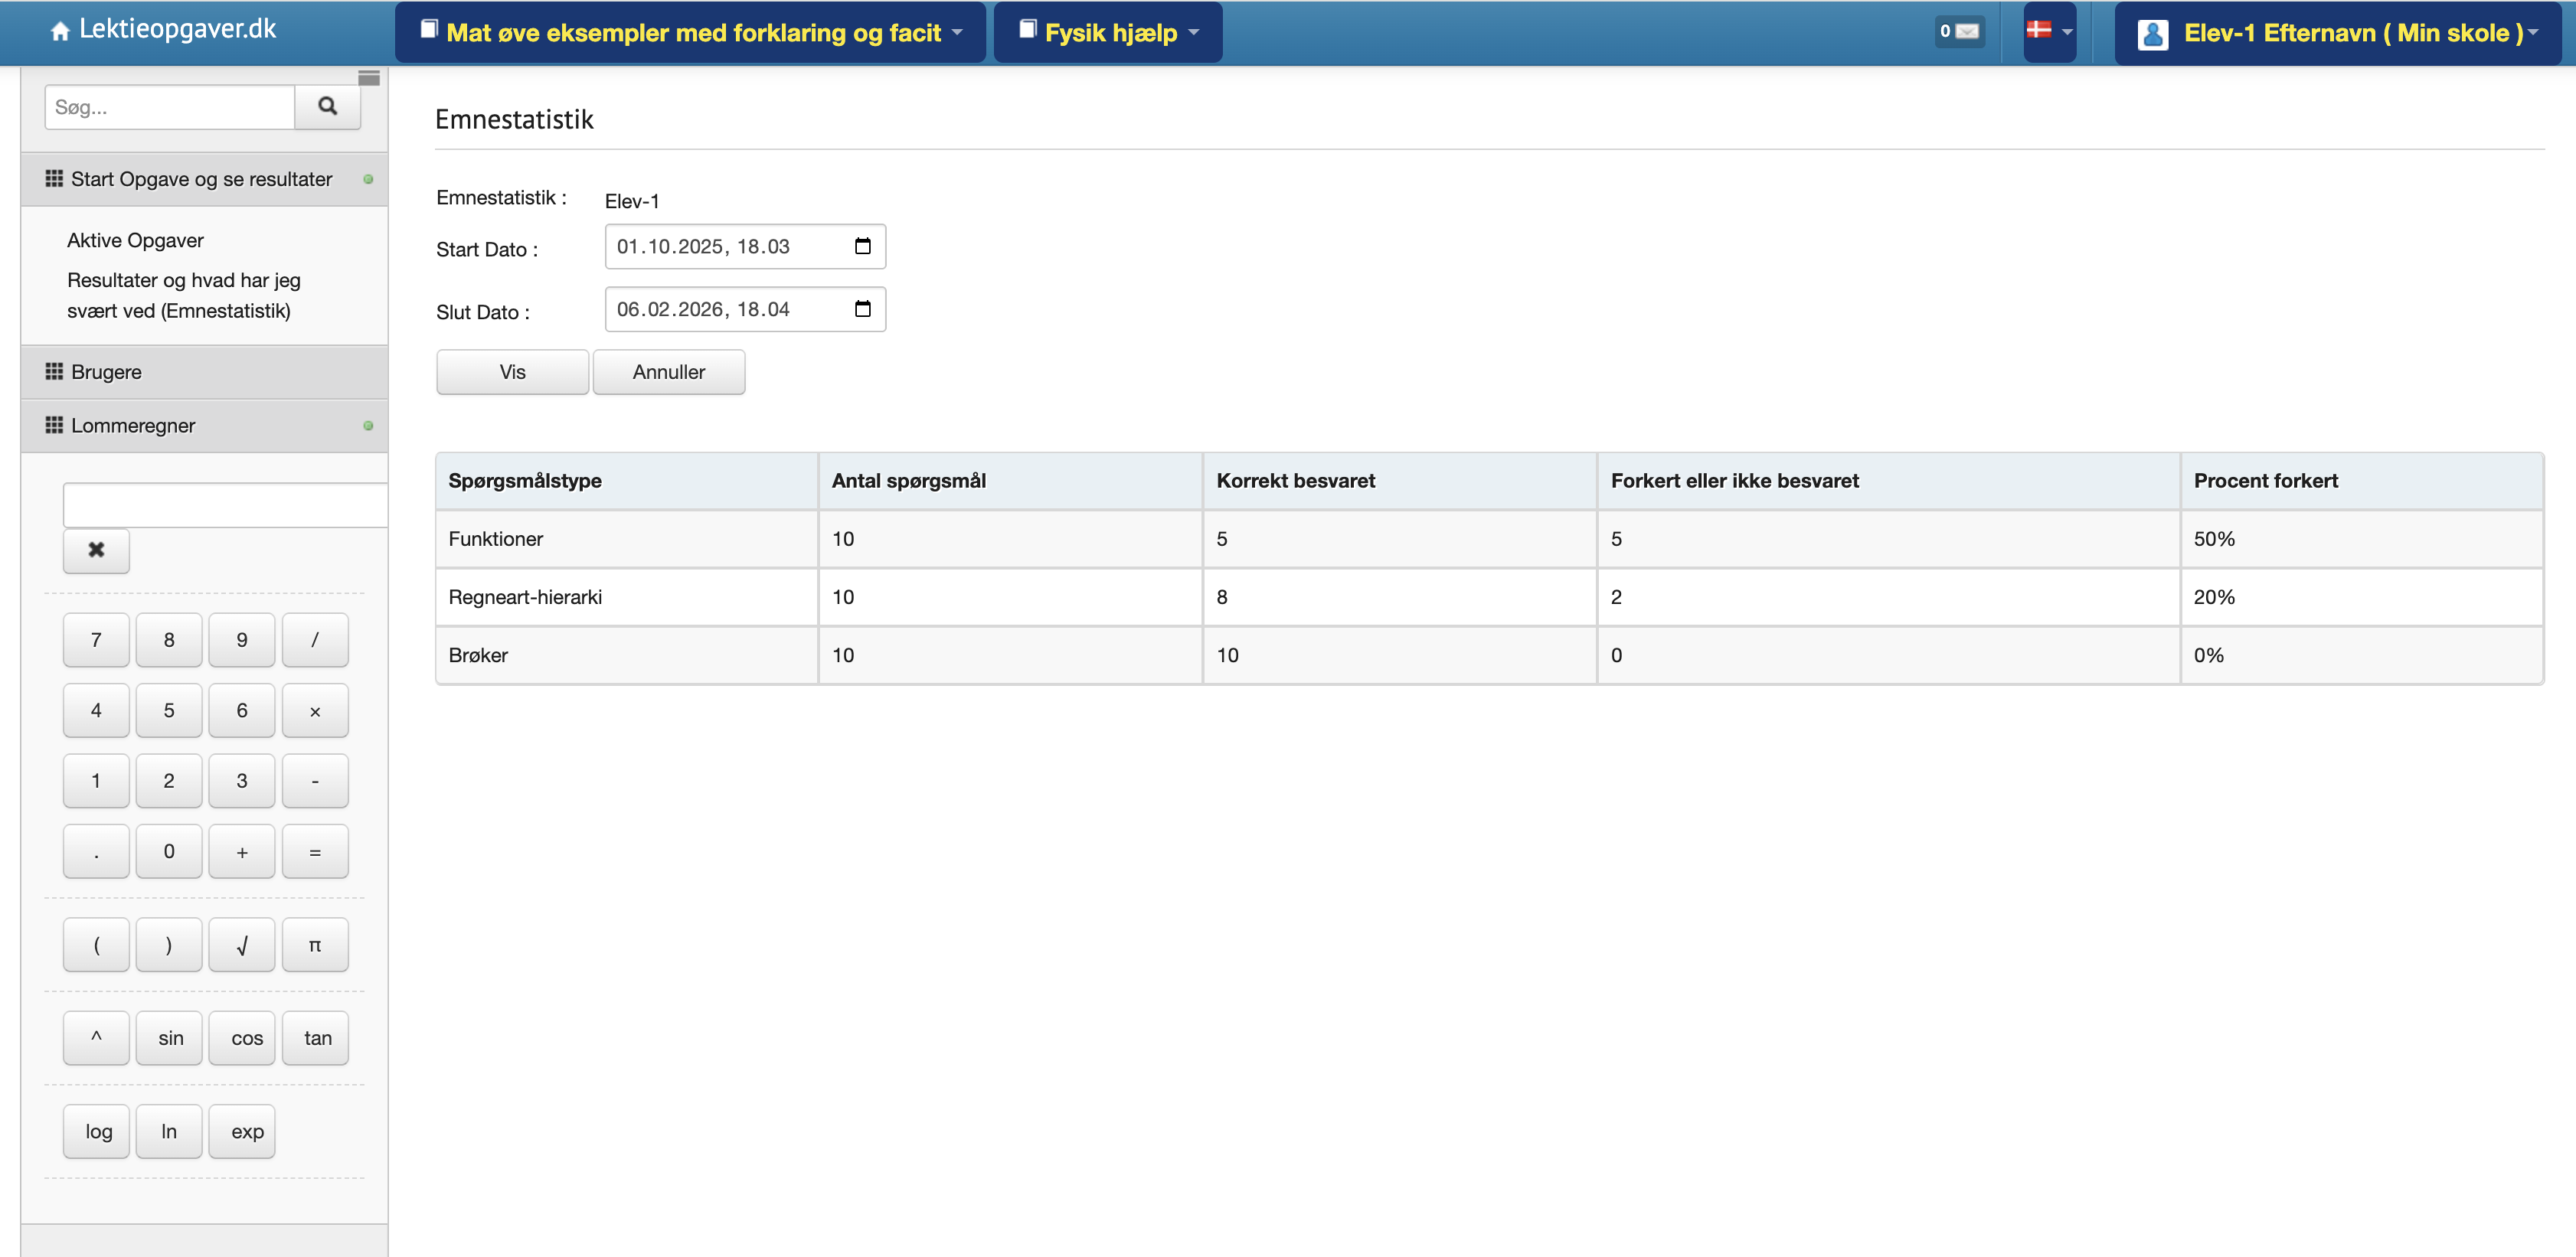This screenshot has width=2576, height=1257.
Task: Open Aktive Opgaver link
Action: tap(135, 240)
